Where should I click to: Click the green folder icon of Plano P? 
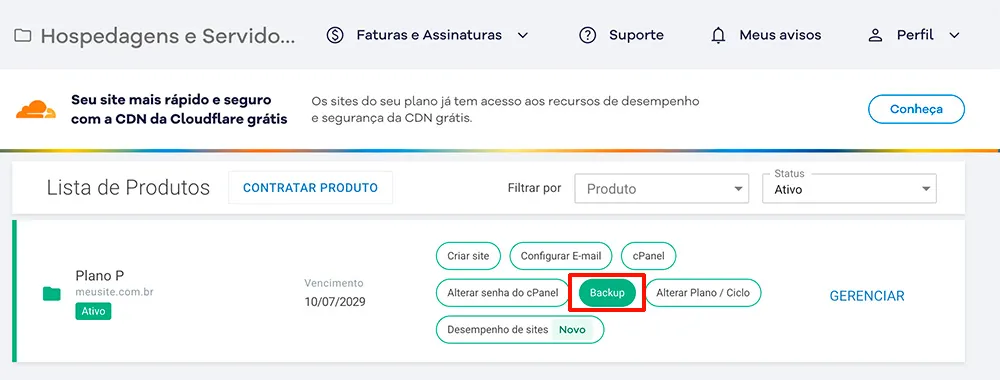point(52,294)
